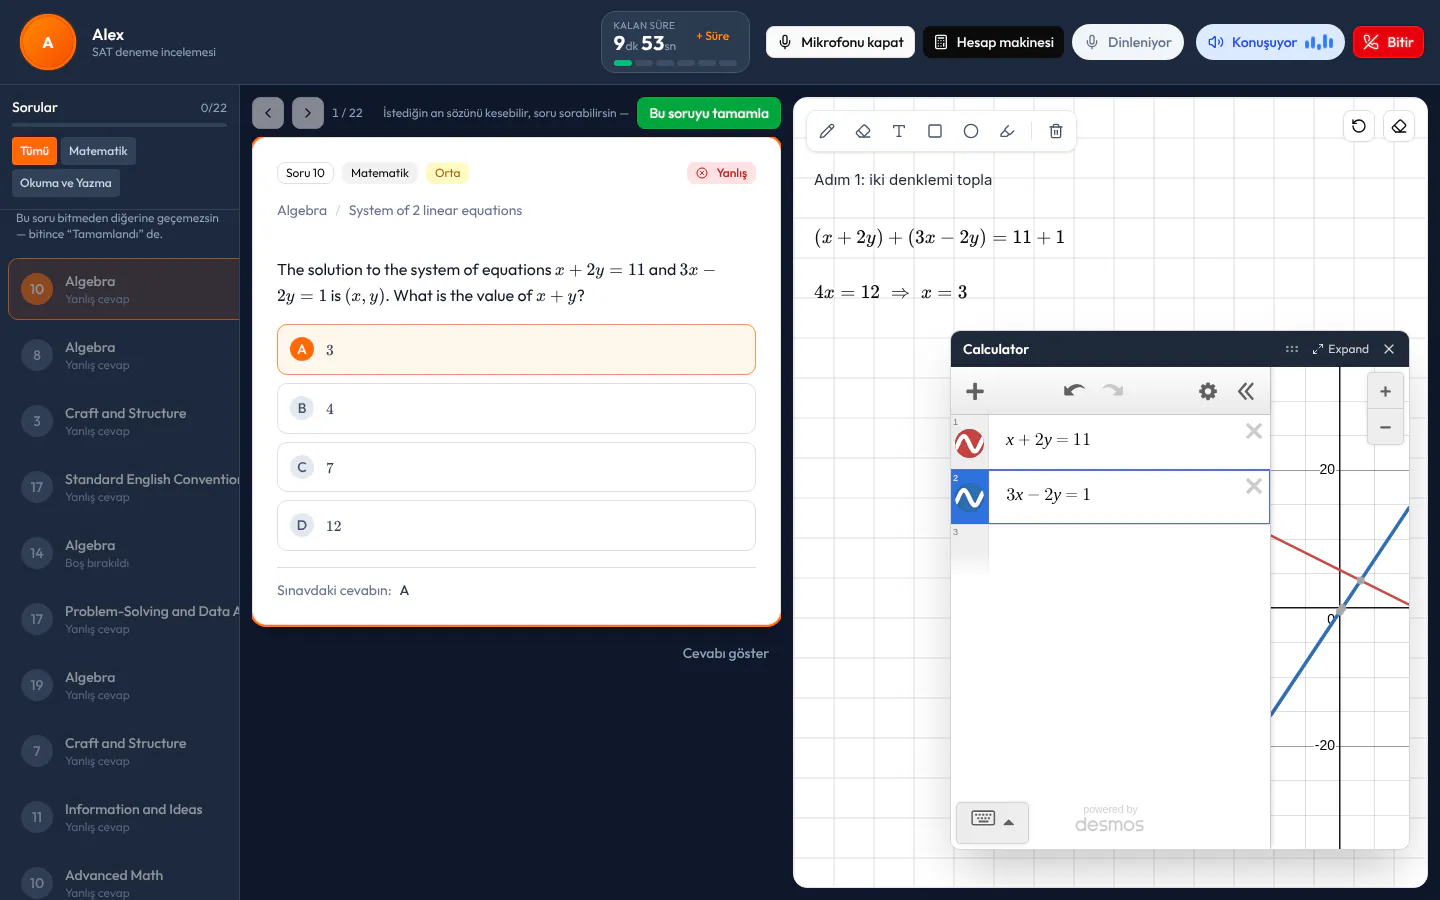Show the Tümü questions tab

pyautogui.click(x=34, y=151)
